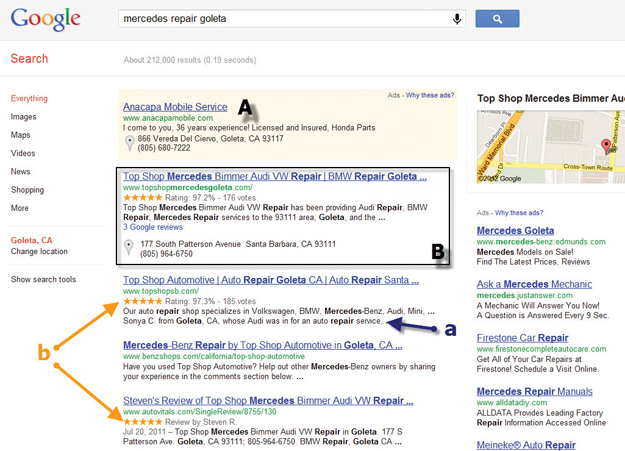
Task: Open Steven's Review of Top Shop result
Action: 268,400
